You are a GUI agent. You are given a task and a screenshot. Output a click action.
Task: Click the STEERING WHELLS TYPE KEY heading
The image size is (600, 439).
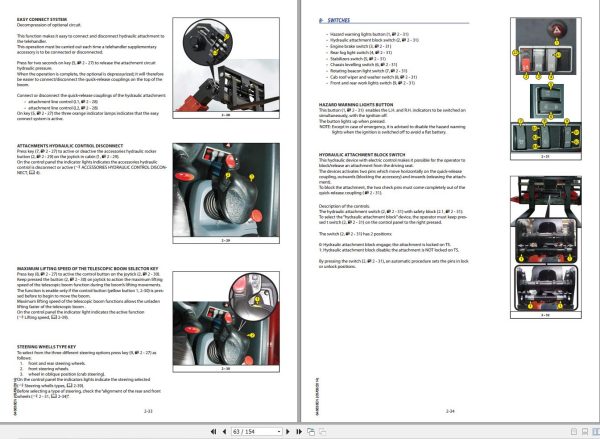(46, 347)
